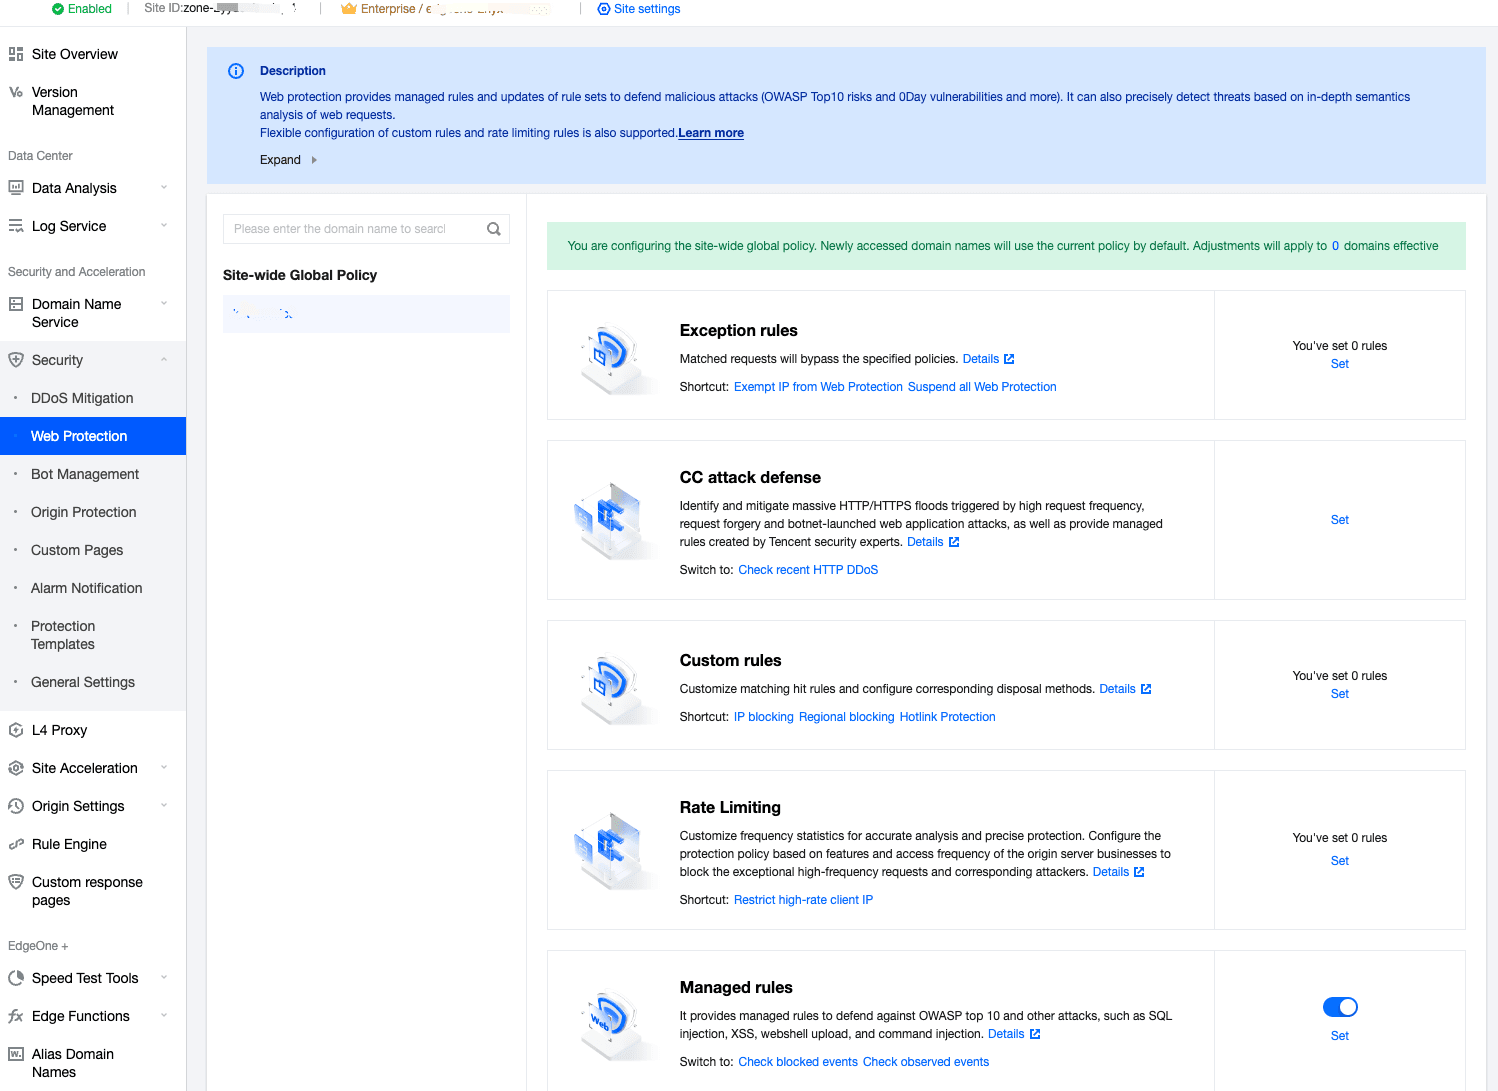Click Set for Rate Limiting
This screenshot has height=1091, width=1498.
[x=1340, y=861]
